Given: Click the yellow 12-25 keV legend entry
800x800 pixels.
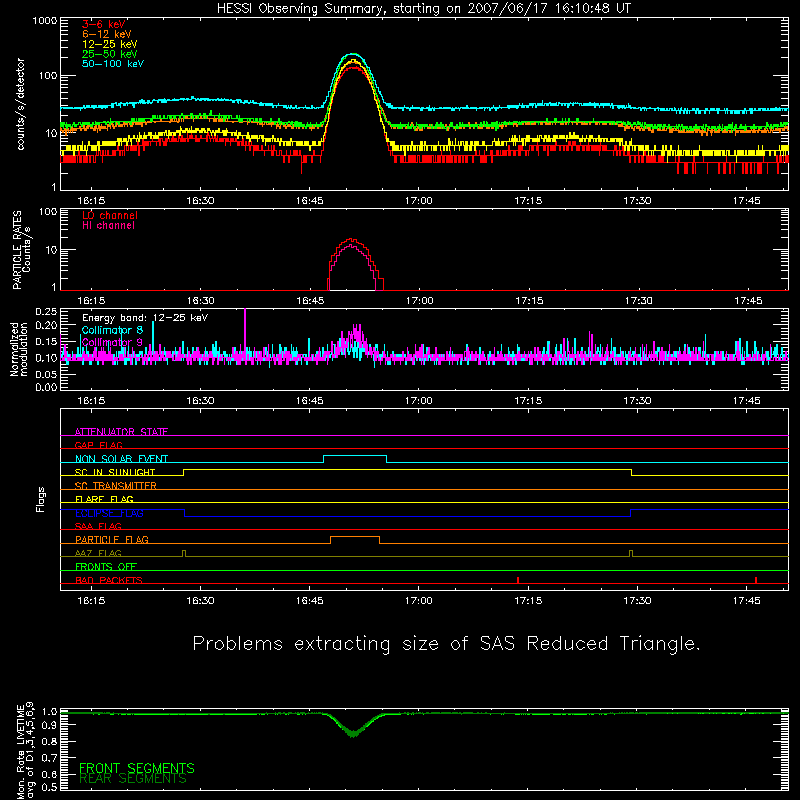Looking at the screenshot, I should (x=110, y=44).
